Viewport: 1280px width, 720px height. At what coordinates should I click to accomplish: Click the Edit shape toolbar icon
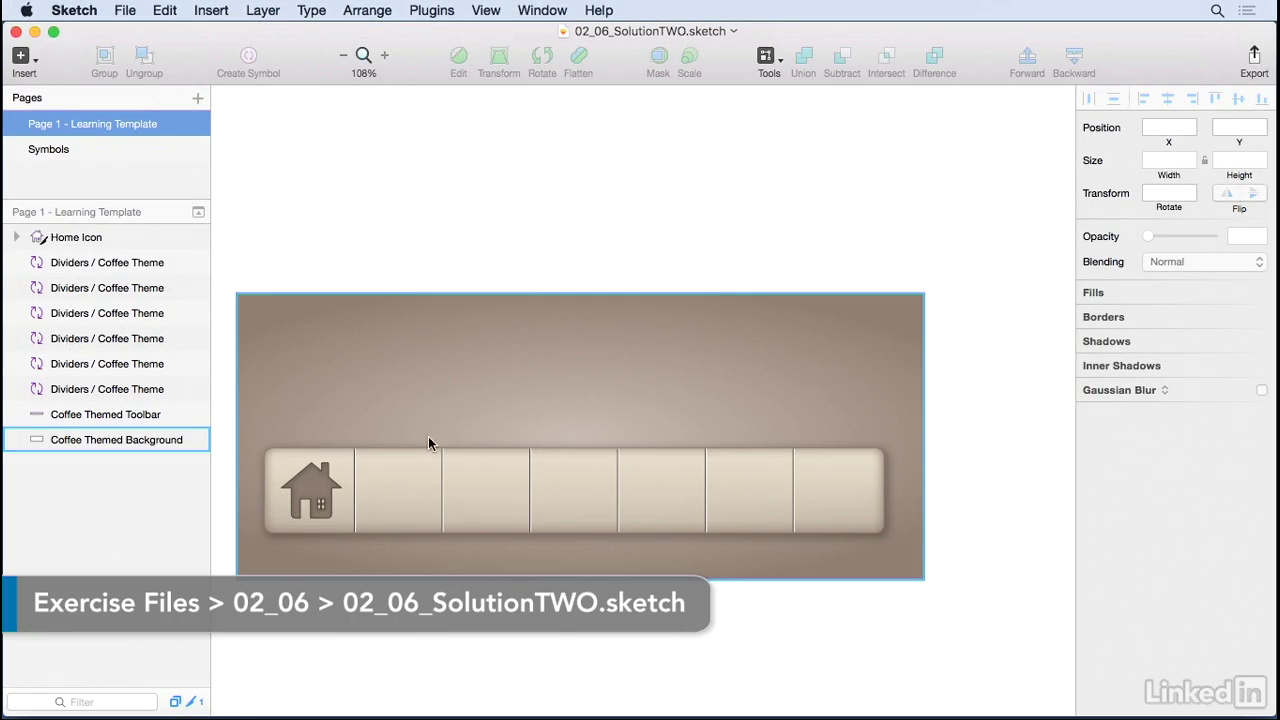(x=458, y=56)
